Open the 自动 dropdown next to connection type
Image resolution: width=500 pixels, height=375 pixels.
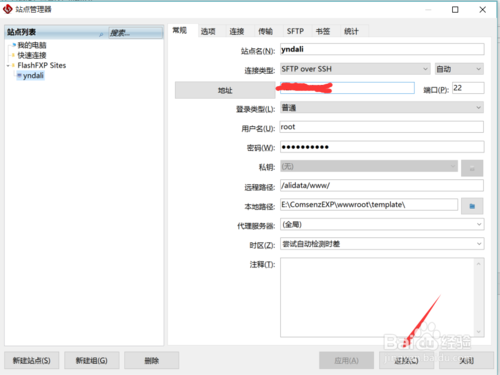click(459, 69)
